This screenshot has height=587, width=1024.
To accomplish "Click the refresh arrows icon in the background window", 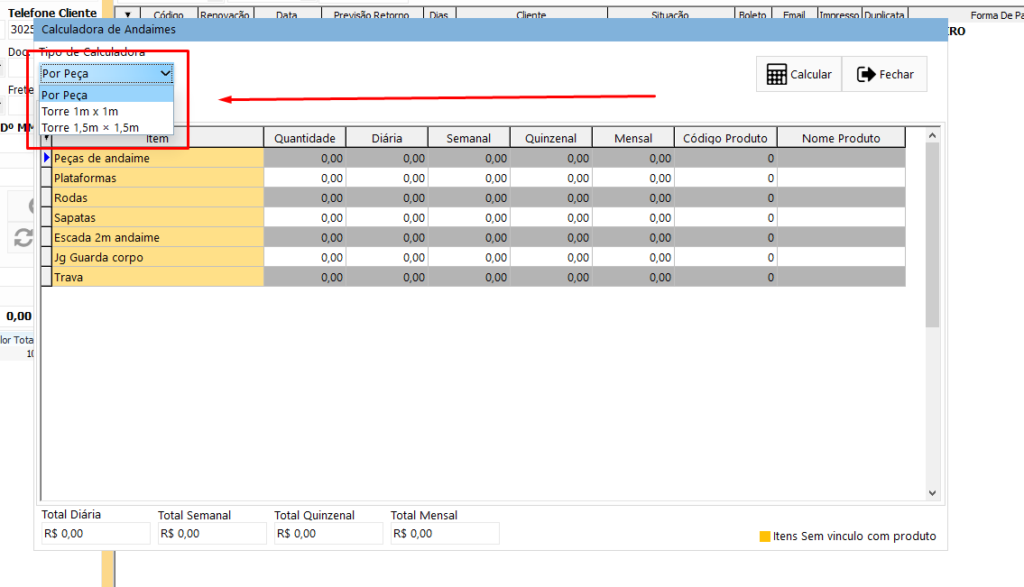I will (x=24, y=238).
